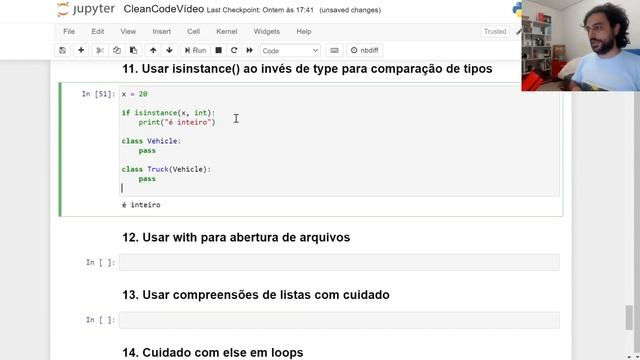Move the selected cell up
The width and height of the screenshot is (640, 360).
tap(153, 50)
